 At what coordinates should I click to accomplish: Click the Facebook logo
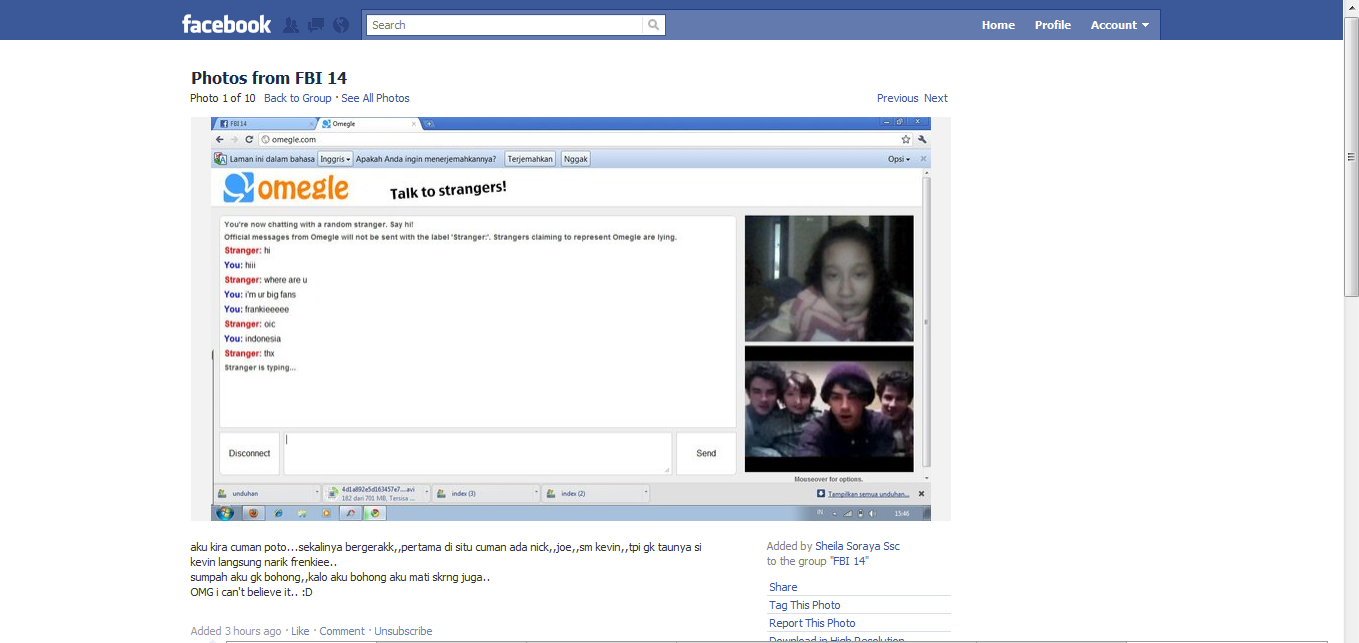pyautogui.click(x=226, y=24)
